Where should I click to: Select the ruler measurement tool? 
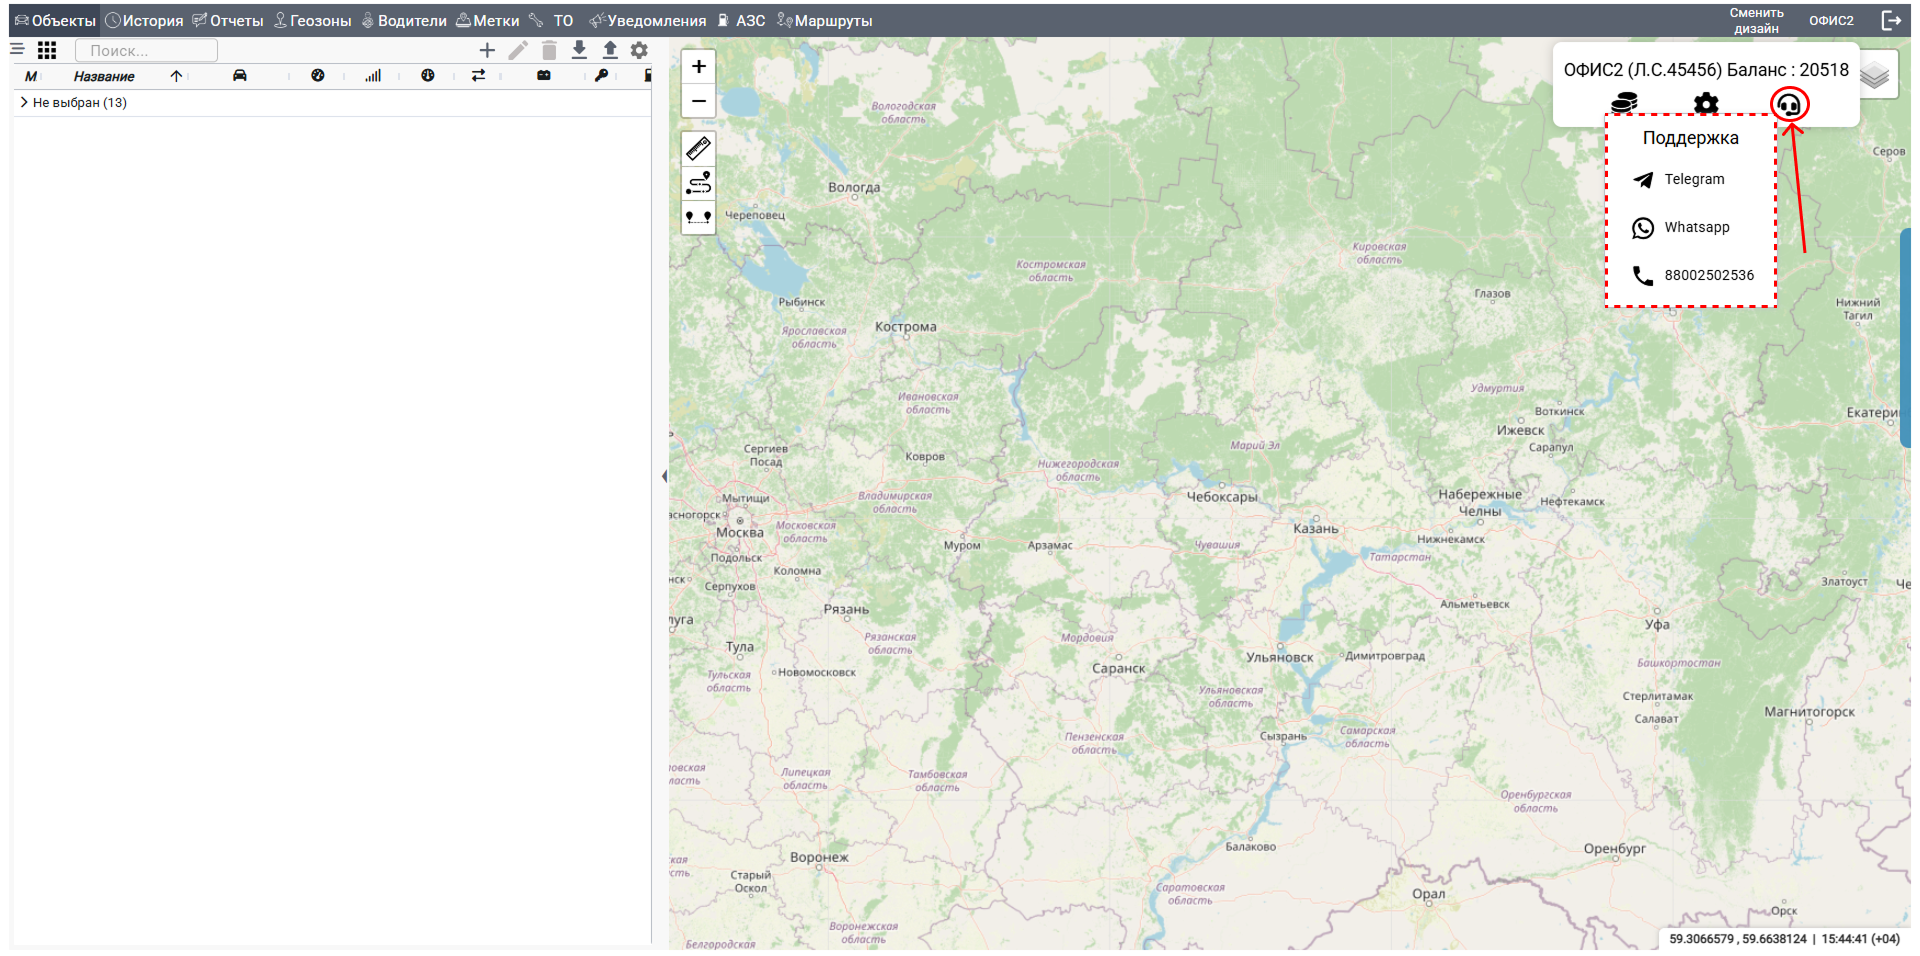[698, 149]
